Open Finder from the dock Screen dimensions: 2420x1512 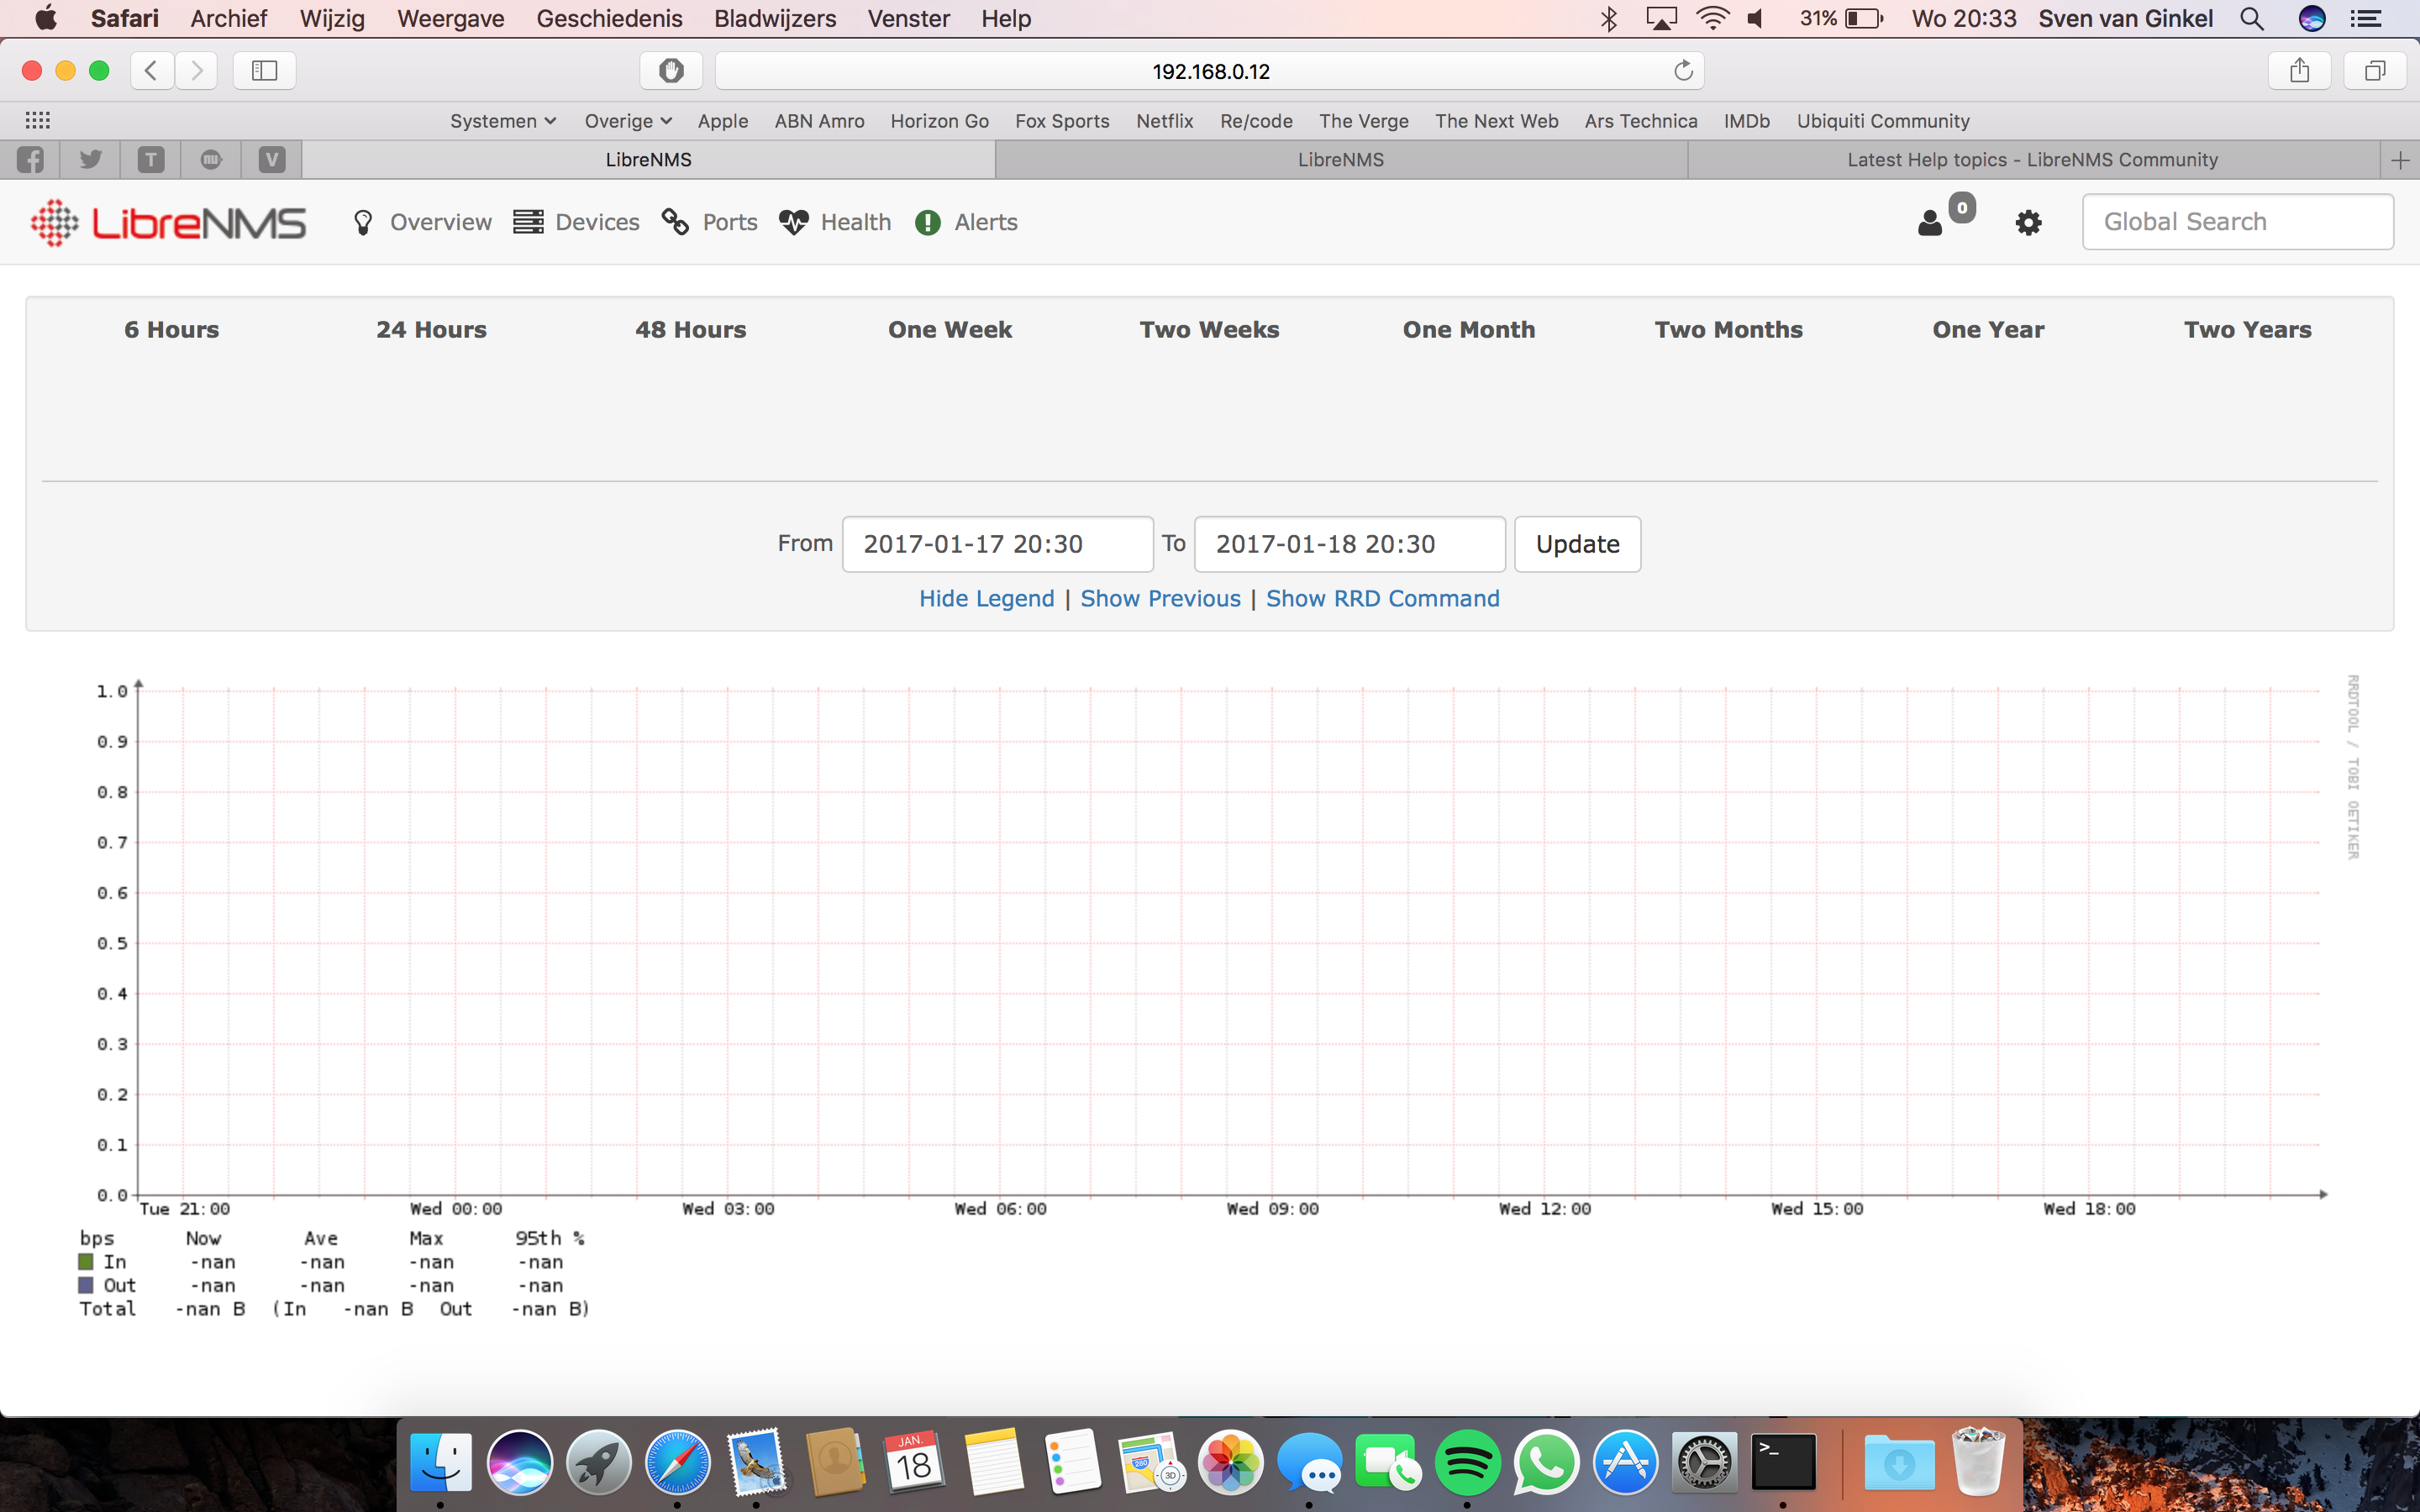441,1463
